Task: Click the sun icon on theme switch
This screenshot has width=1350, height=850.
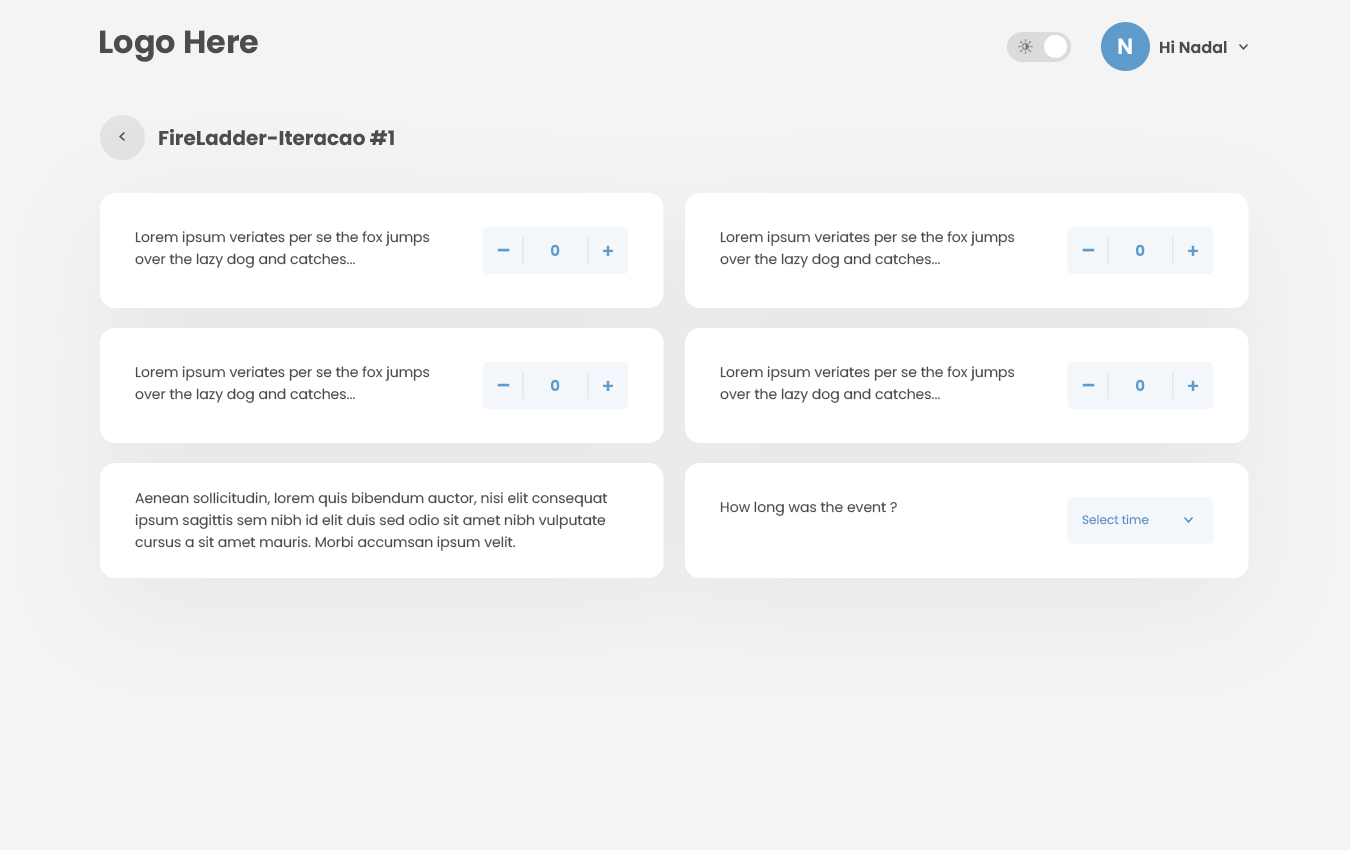Action: [1025, 47]
